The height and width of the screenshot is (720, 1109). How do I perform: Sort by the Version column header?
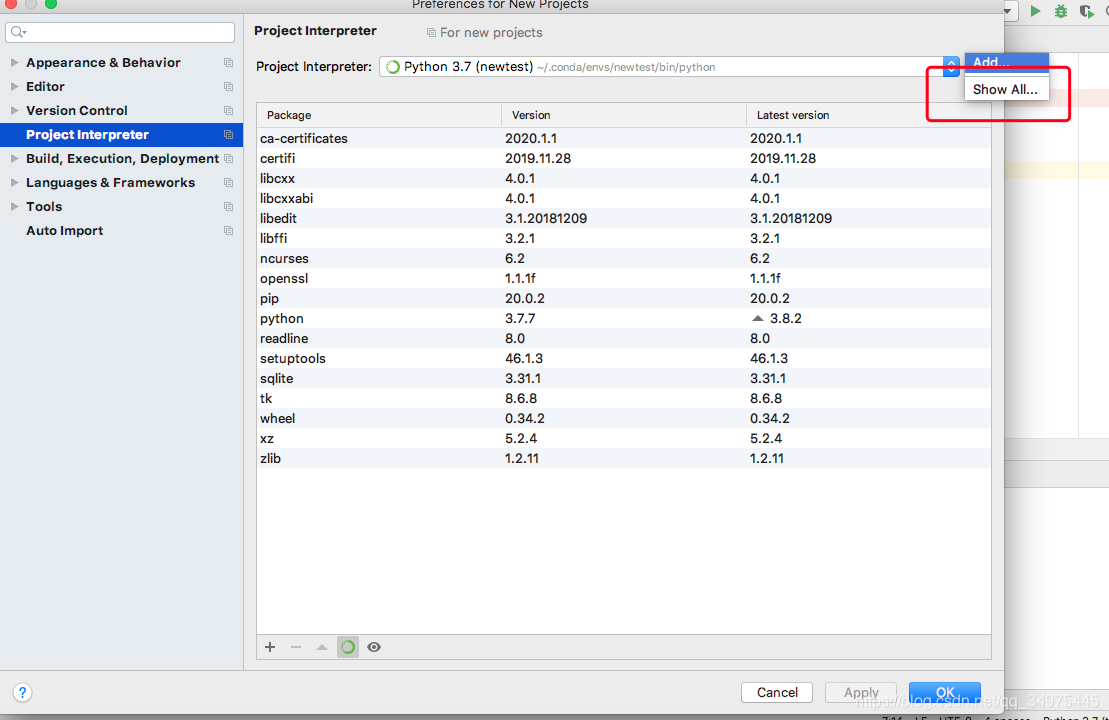click(624, 115)
